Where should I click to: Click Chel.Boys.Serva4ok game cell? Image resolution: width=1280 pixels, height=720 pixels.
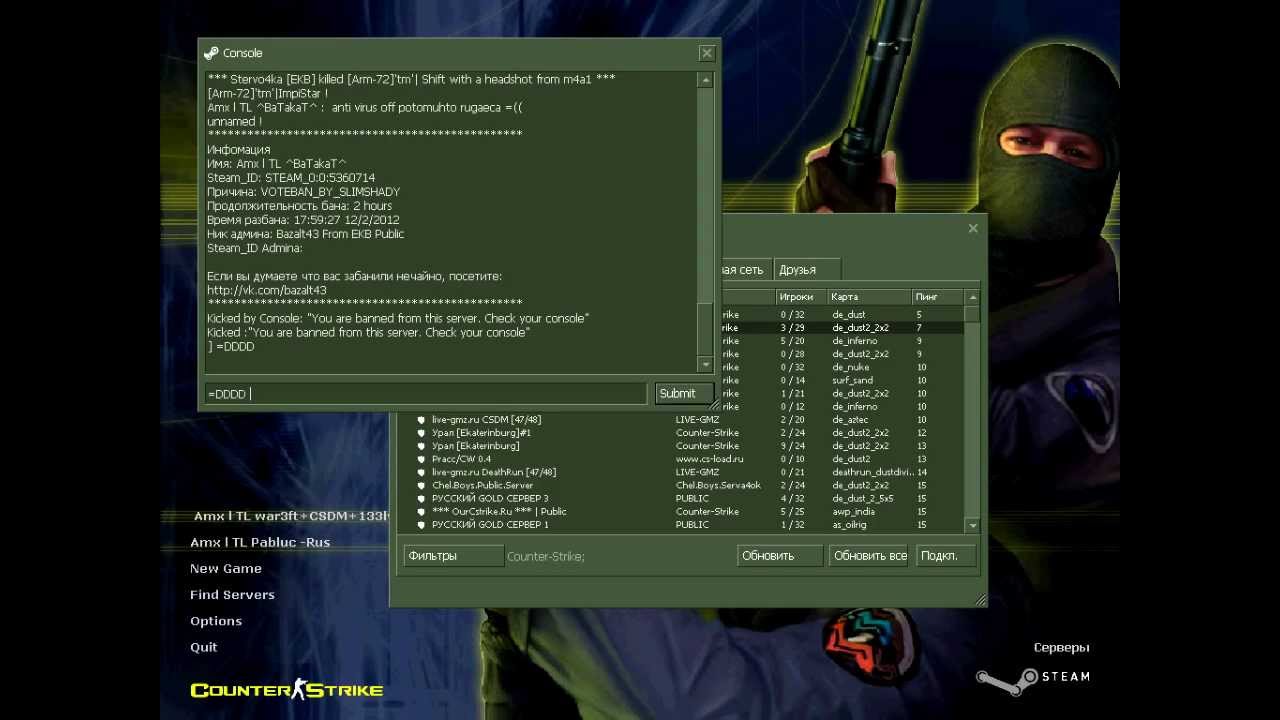[718, 485]
